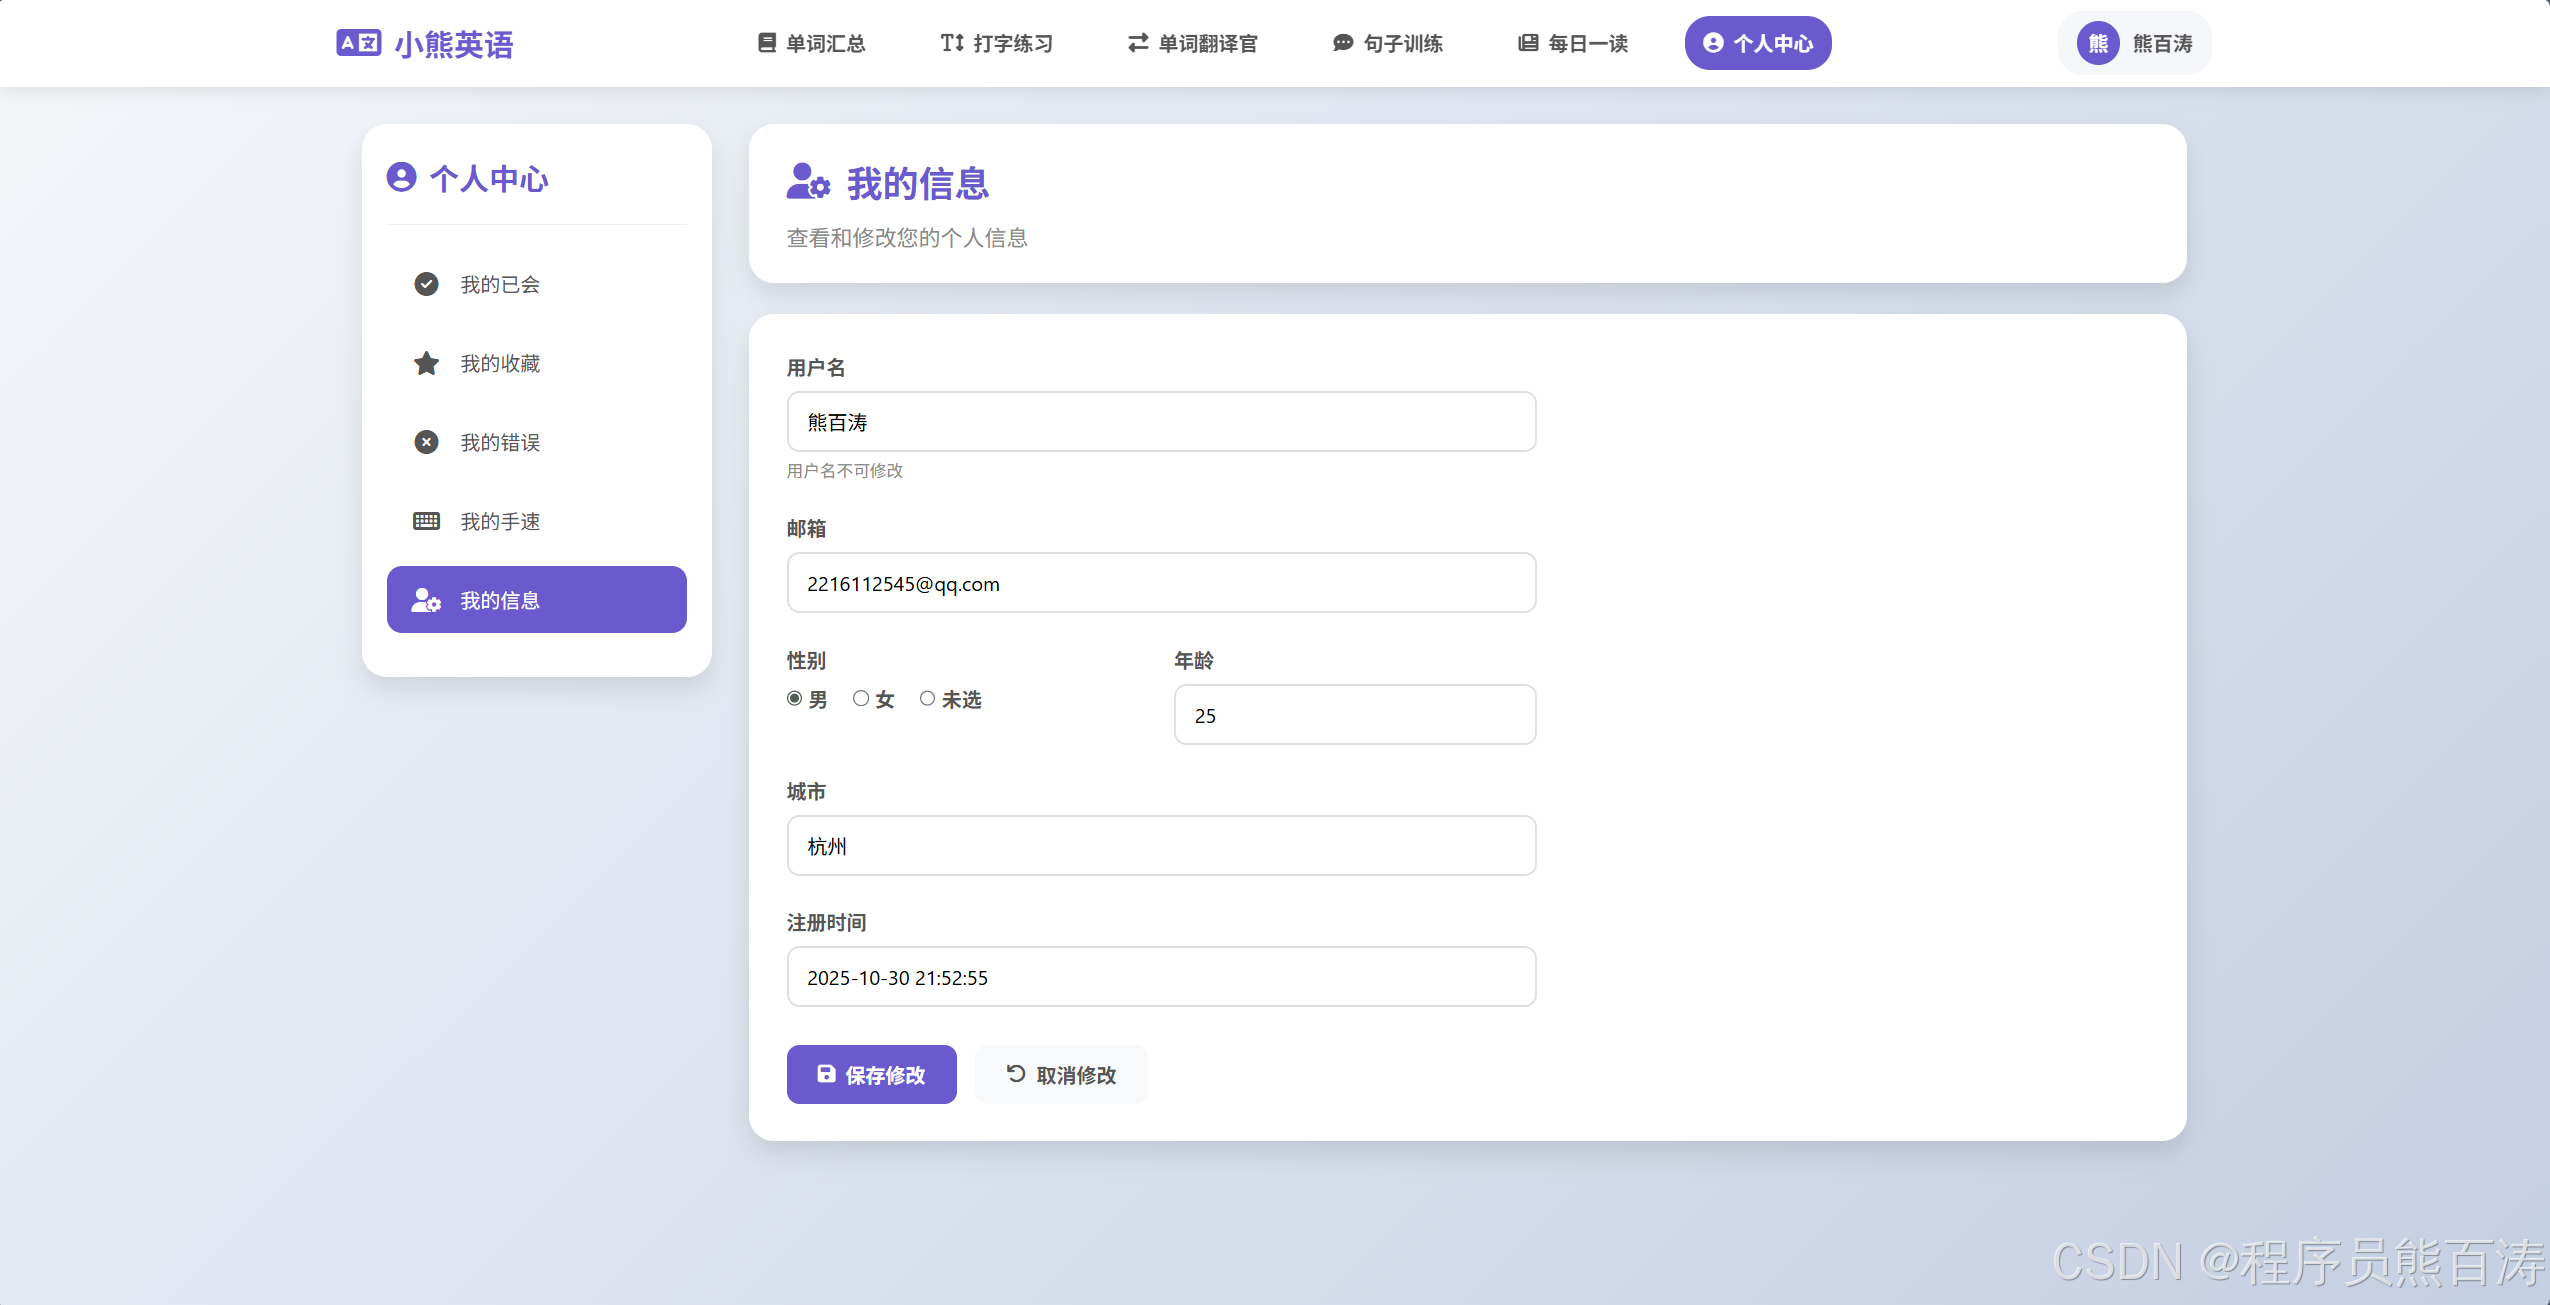This screenshot has height=1305, width=2550.
Task: Click the swap arrows icon beside 单词翻译官
Action: click(1138, 43)
